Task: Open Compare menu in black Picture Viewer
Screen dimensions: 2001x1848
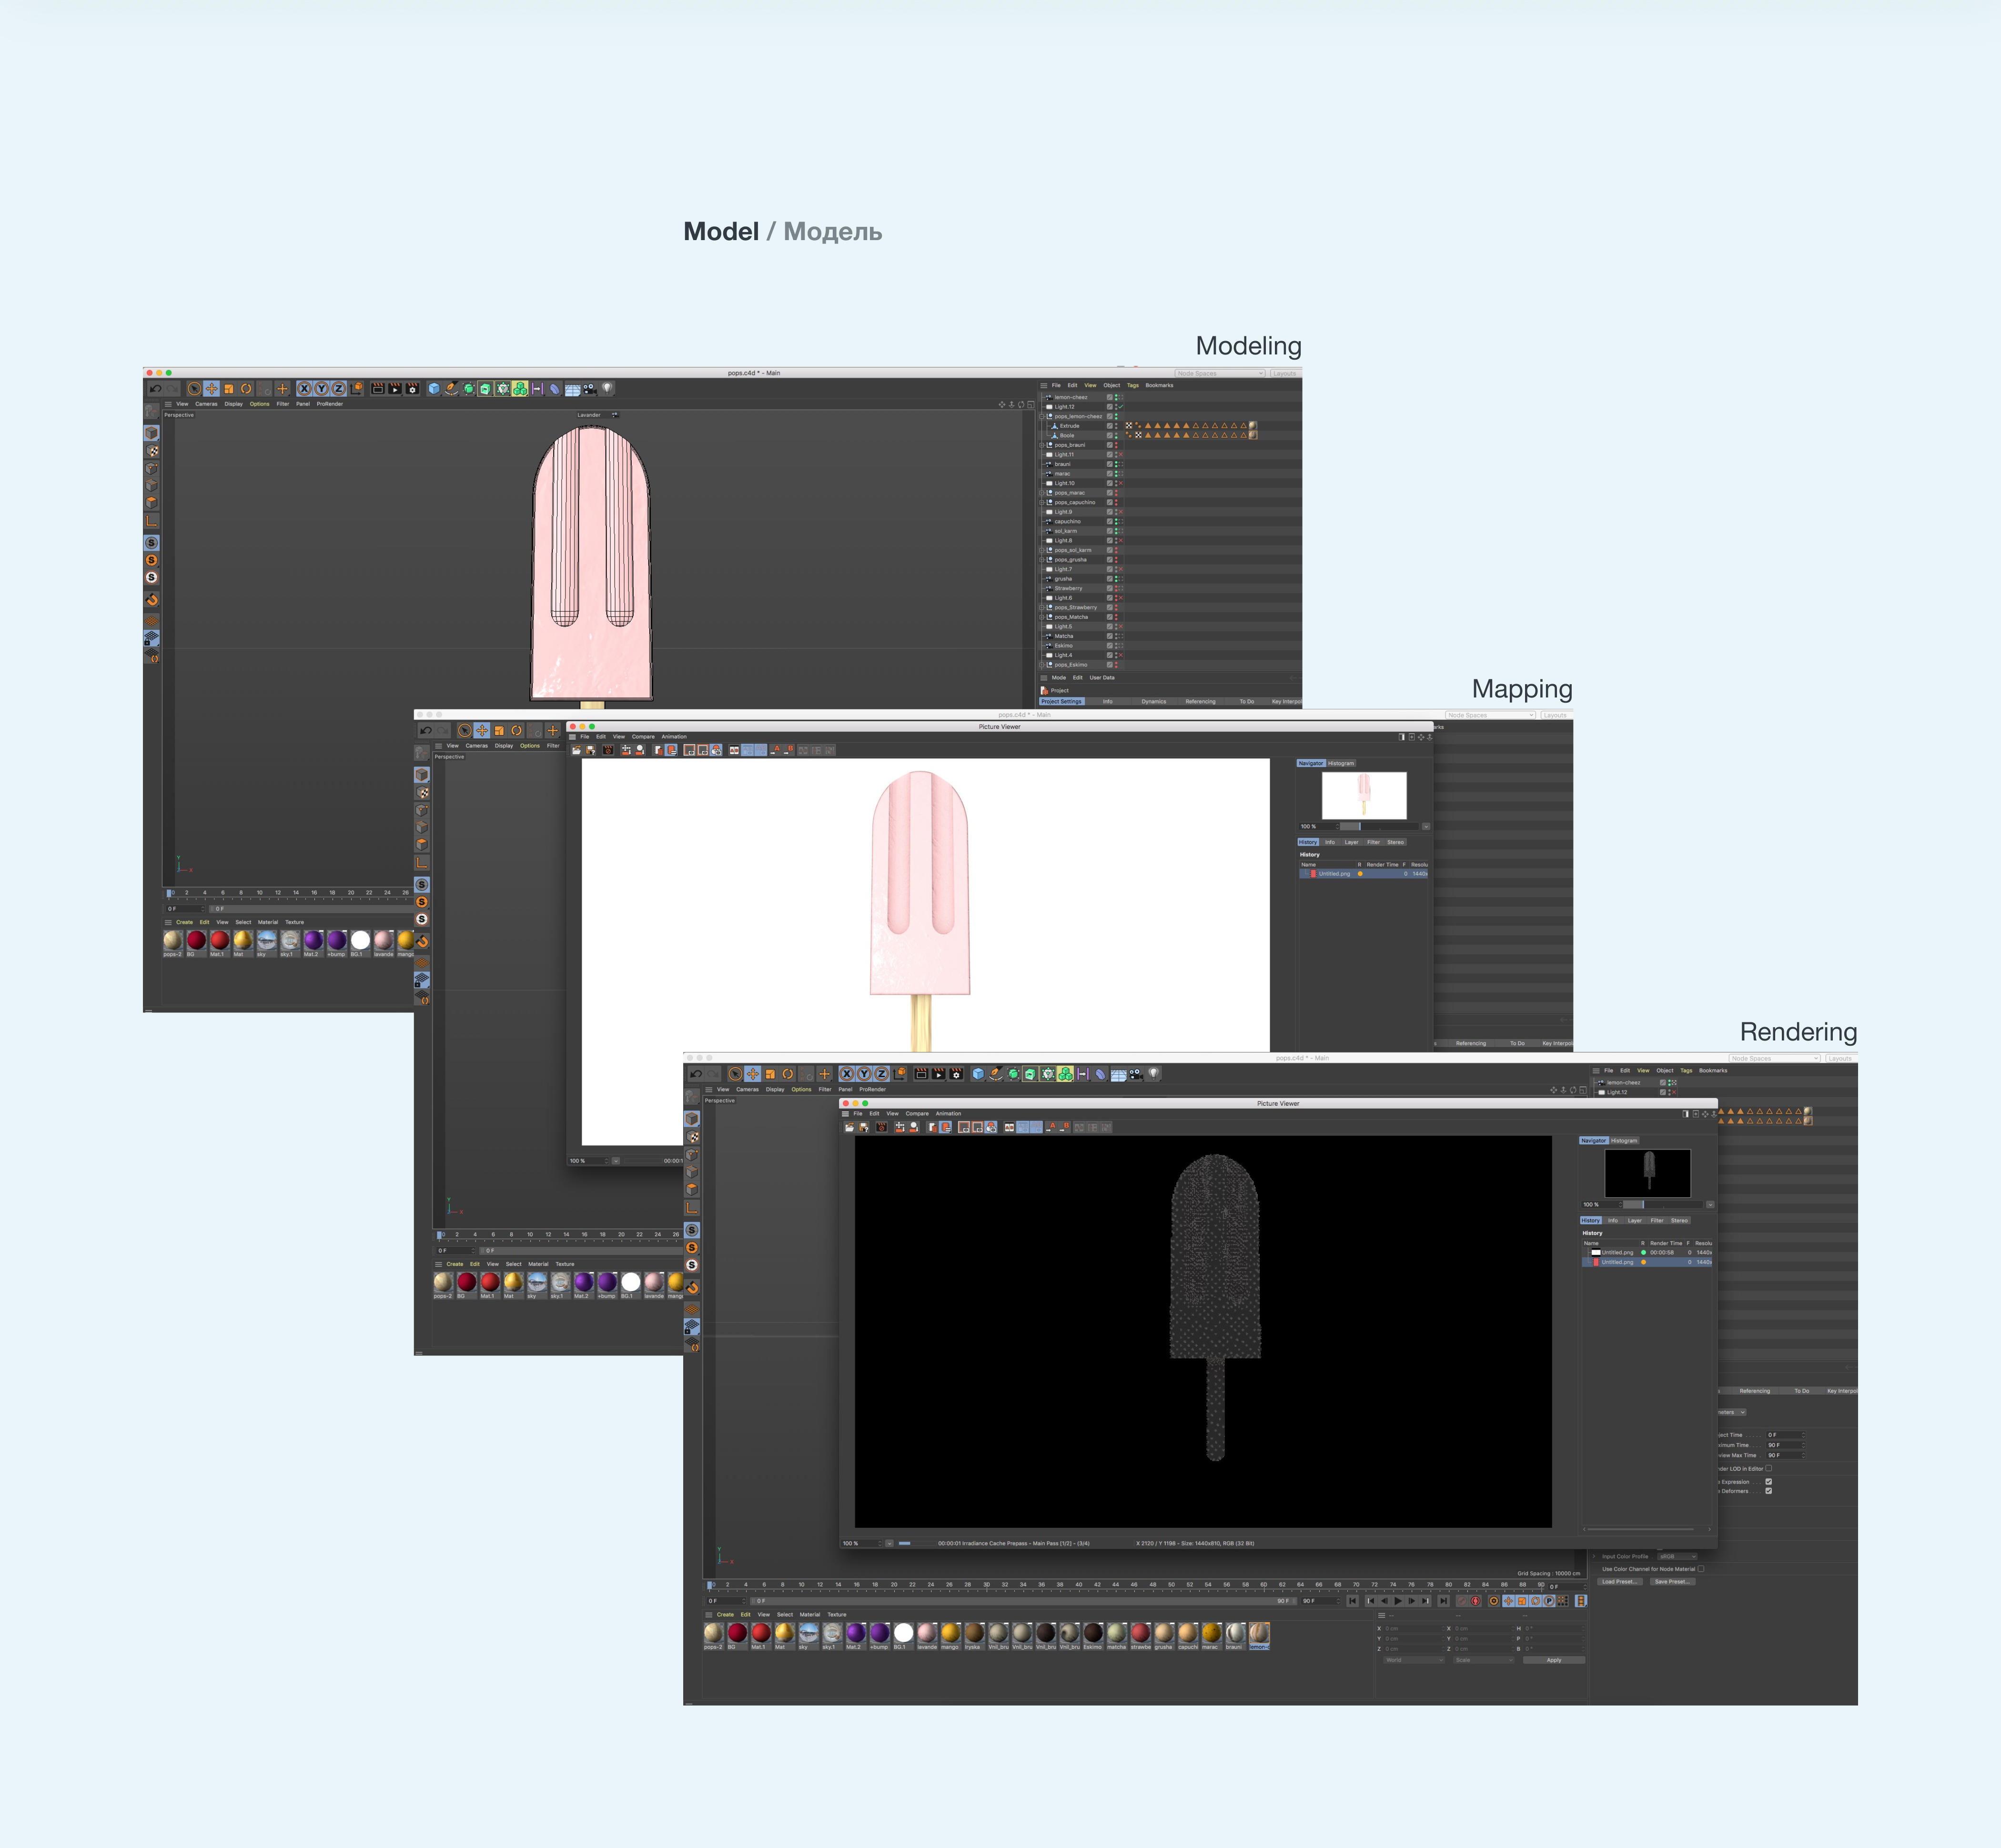Action: pyautogui.click(x=916, y=1113)
